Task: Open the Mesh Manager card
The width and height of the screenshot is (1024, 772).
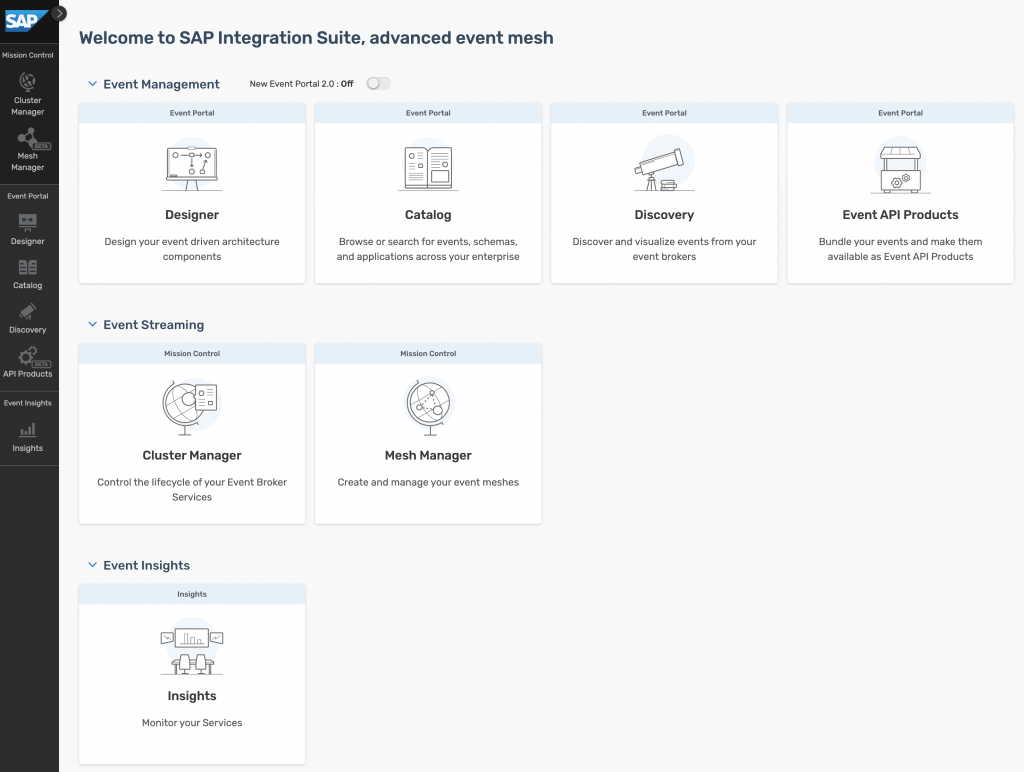Action: [428, 434]
